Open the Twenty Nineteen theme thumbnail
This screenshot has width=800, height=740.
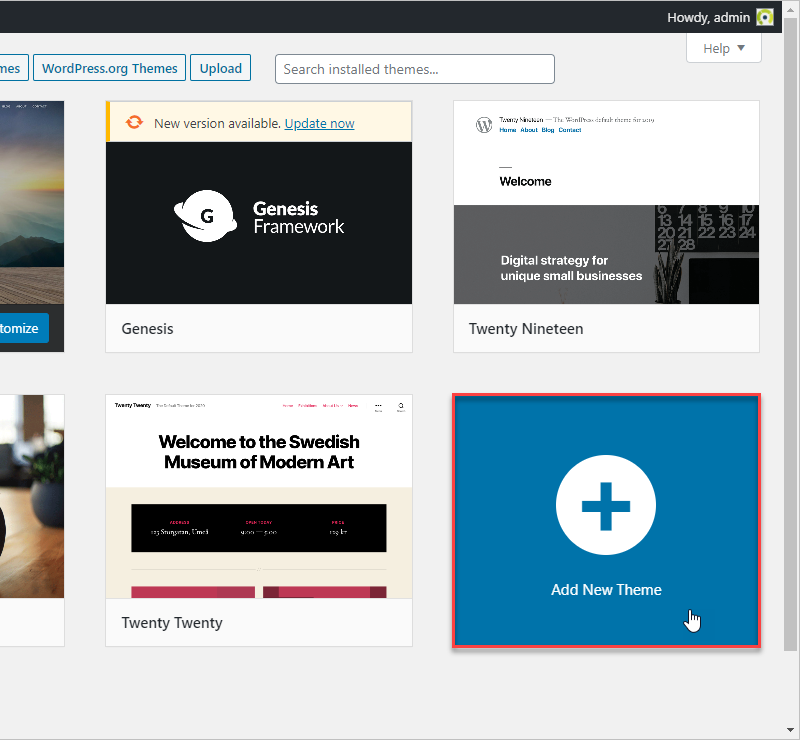tap(606, 203)
